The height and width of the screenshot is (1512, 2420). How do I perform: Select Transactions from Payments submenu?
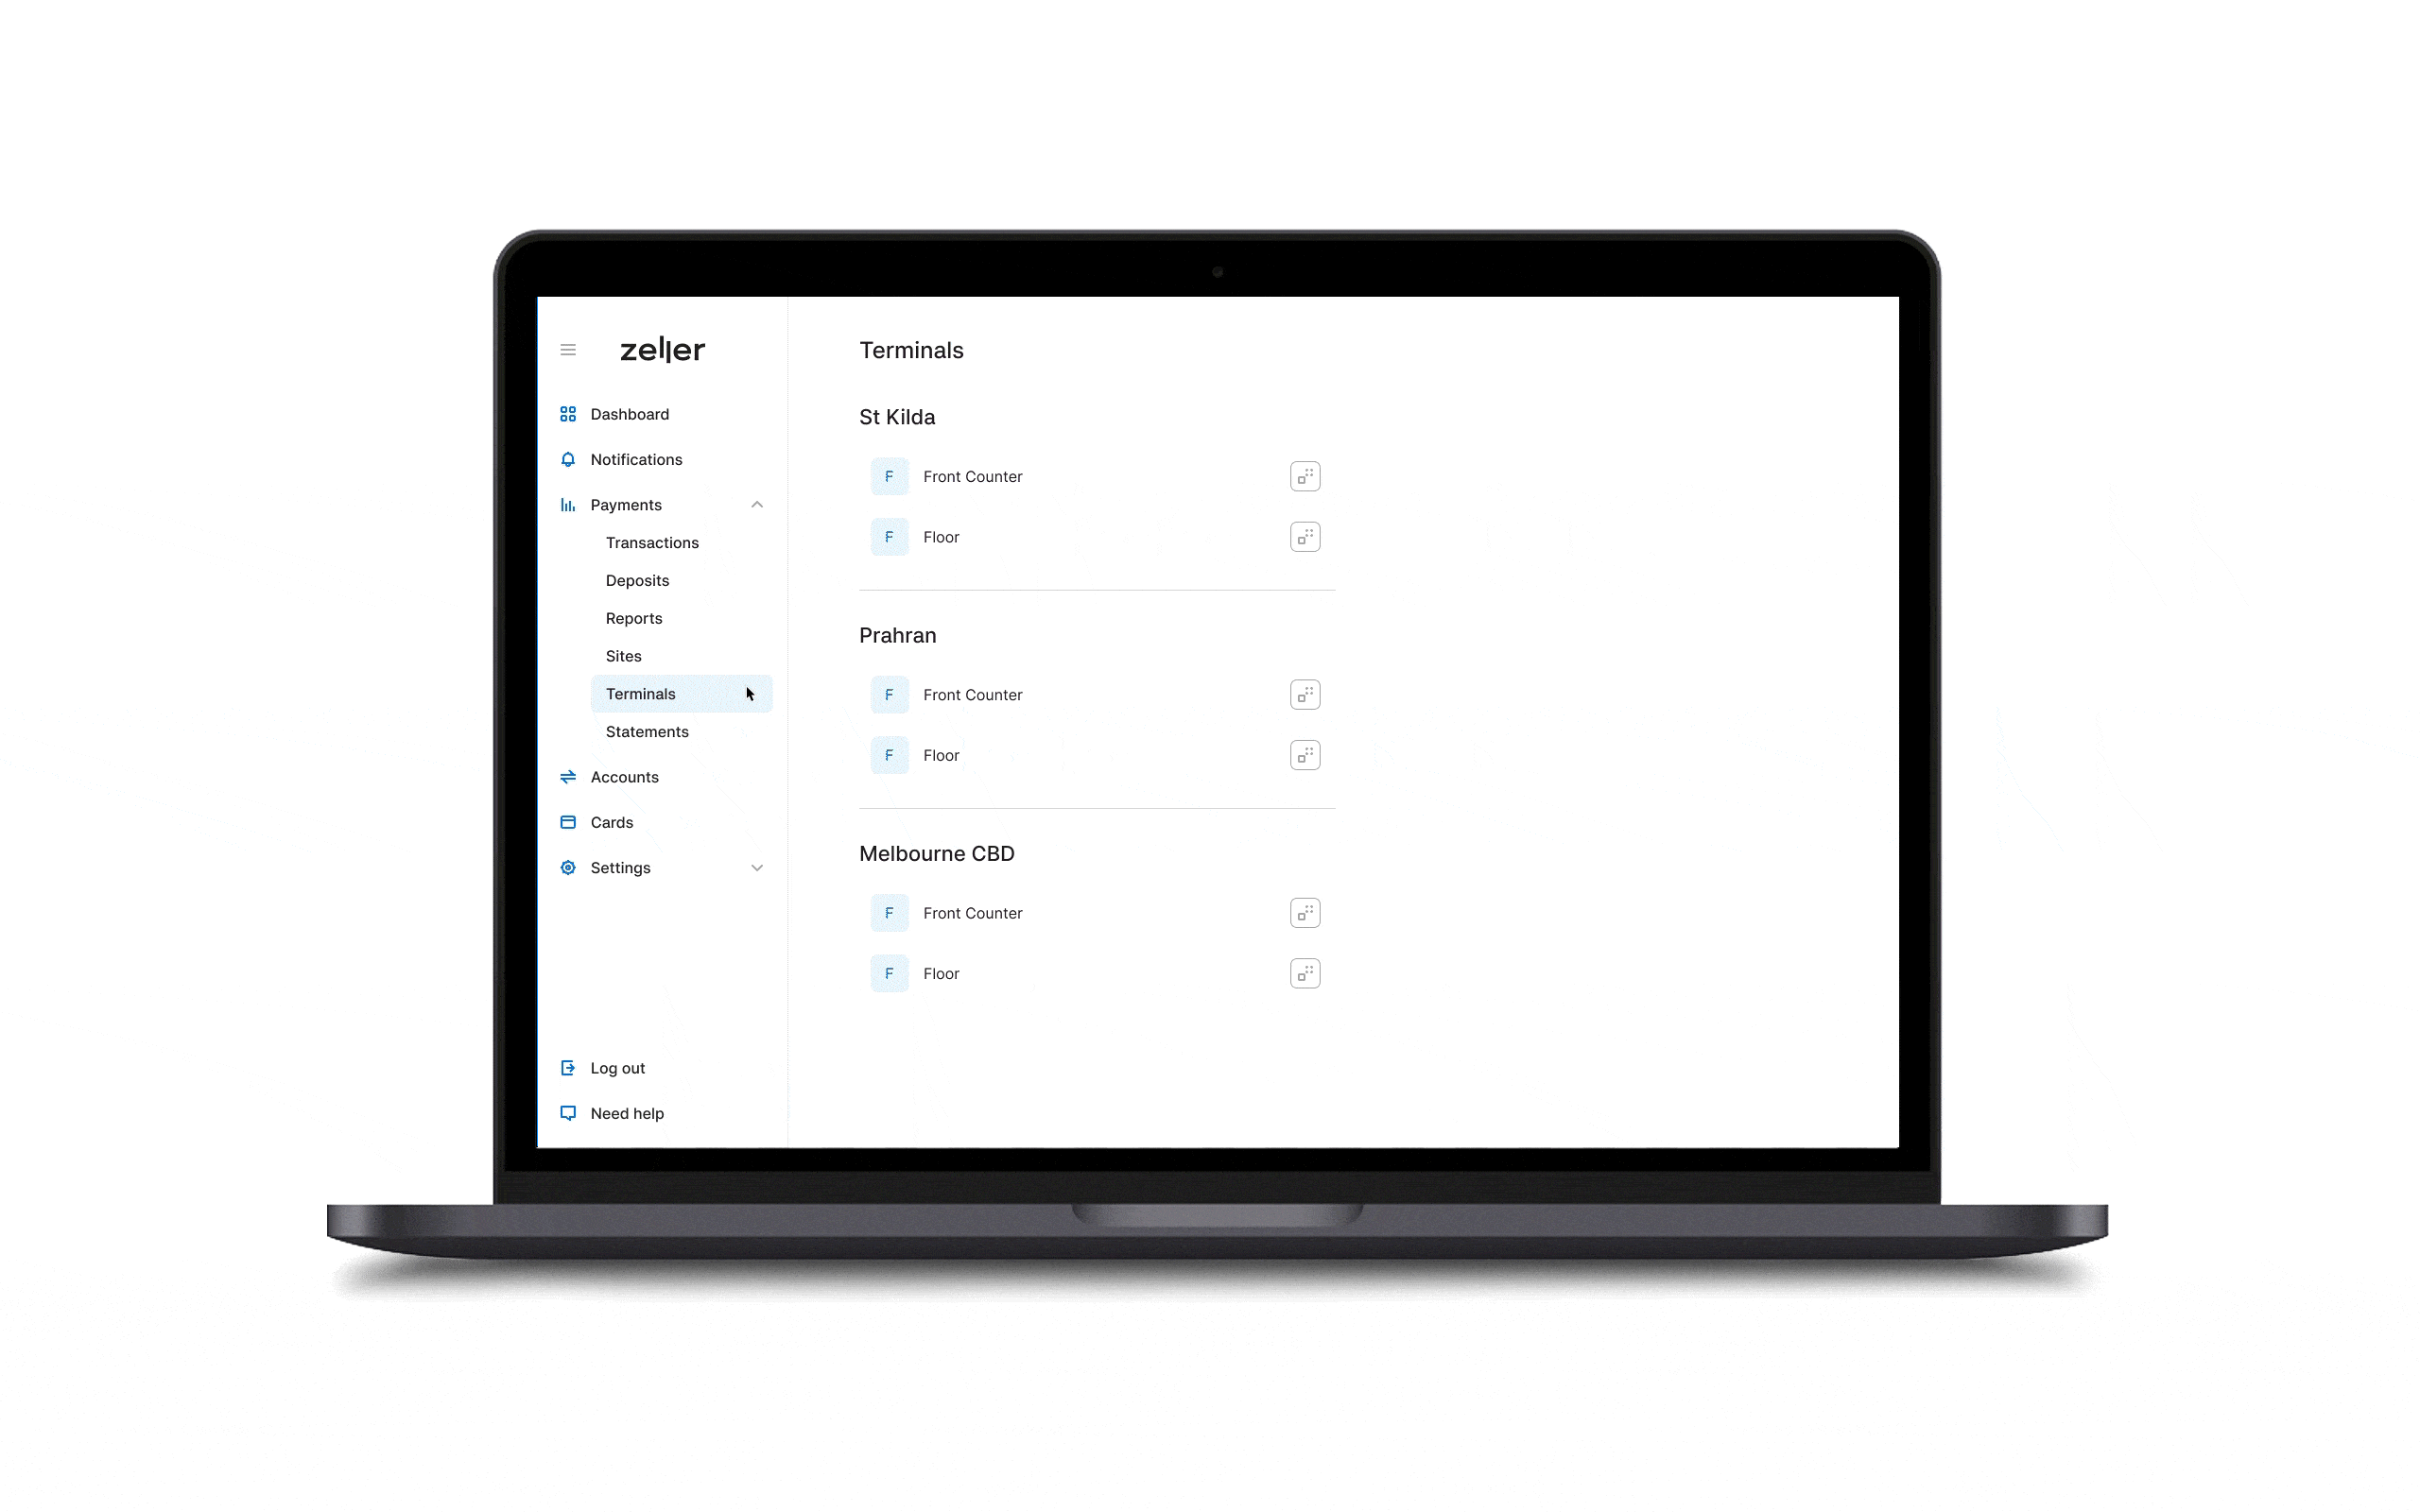click(x=653, y=543)
